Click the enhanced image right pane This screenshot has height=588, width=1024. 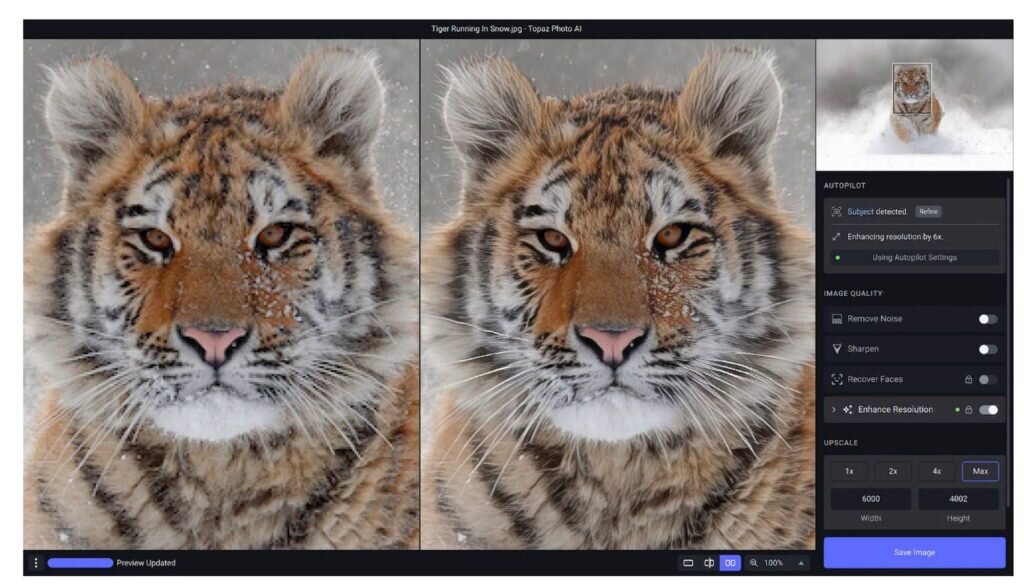point(618,294)
